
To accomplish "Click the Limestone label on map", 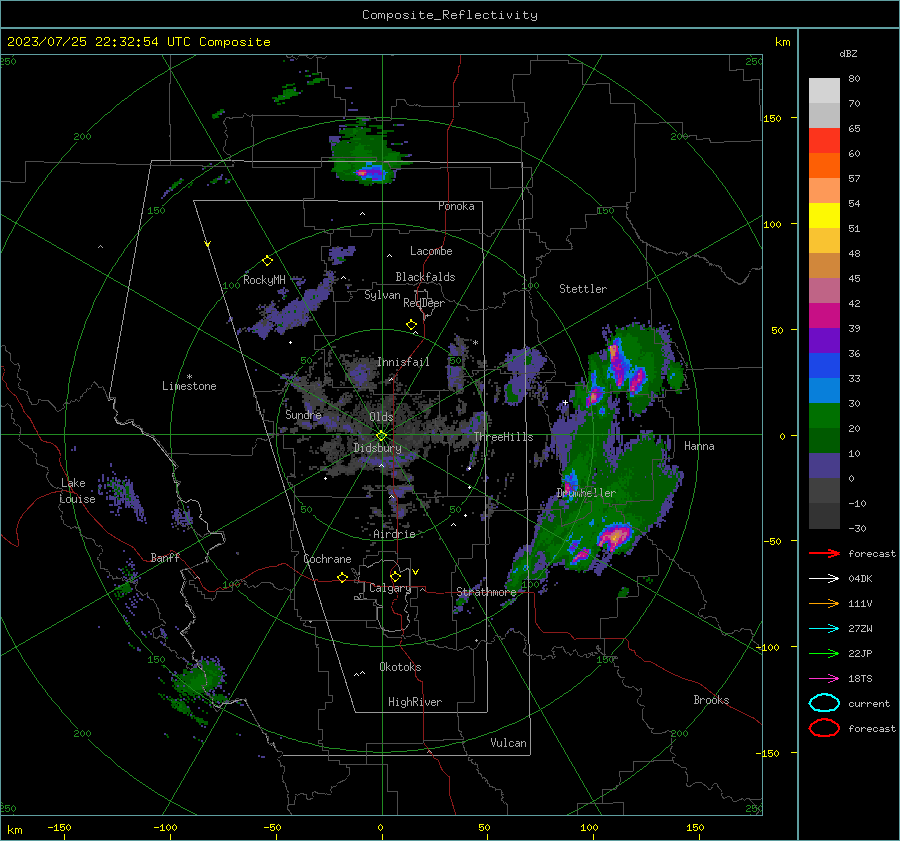I will (189, 386).
